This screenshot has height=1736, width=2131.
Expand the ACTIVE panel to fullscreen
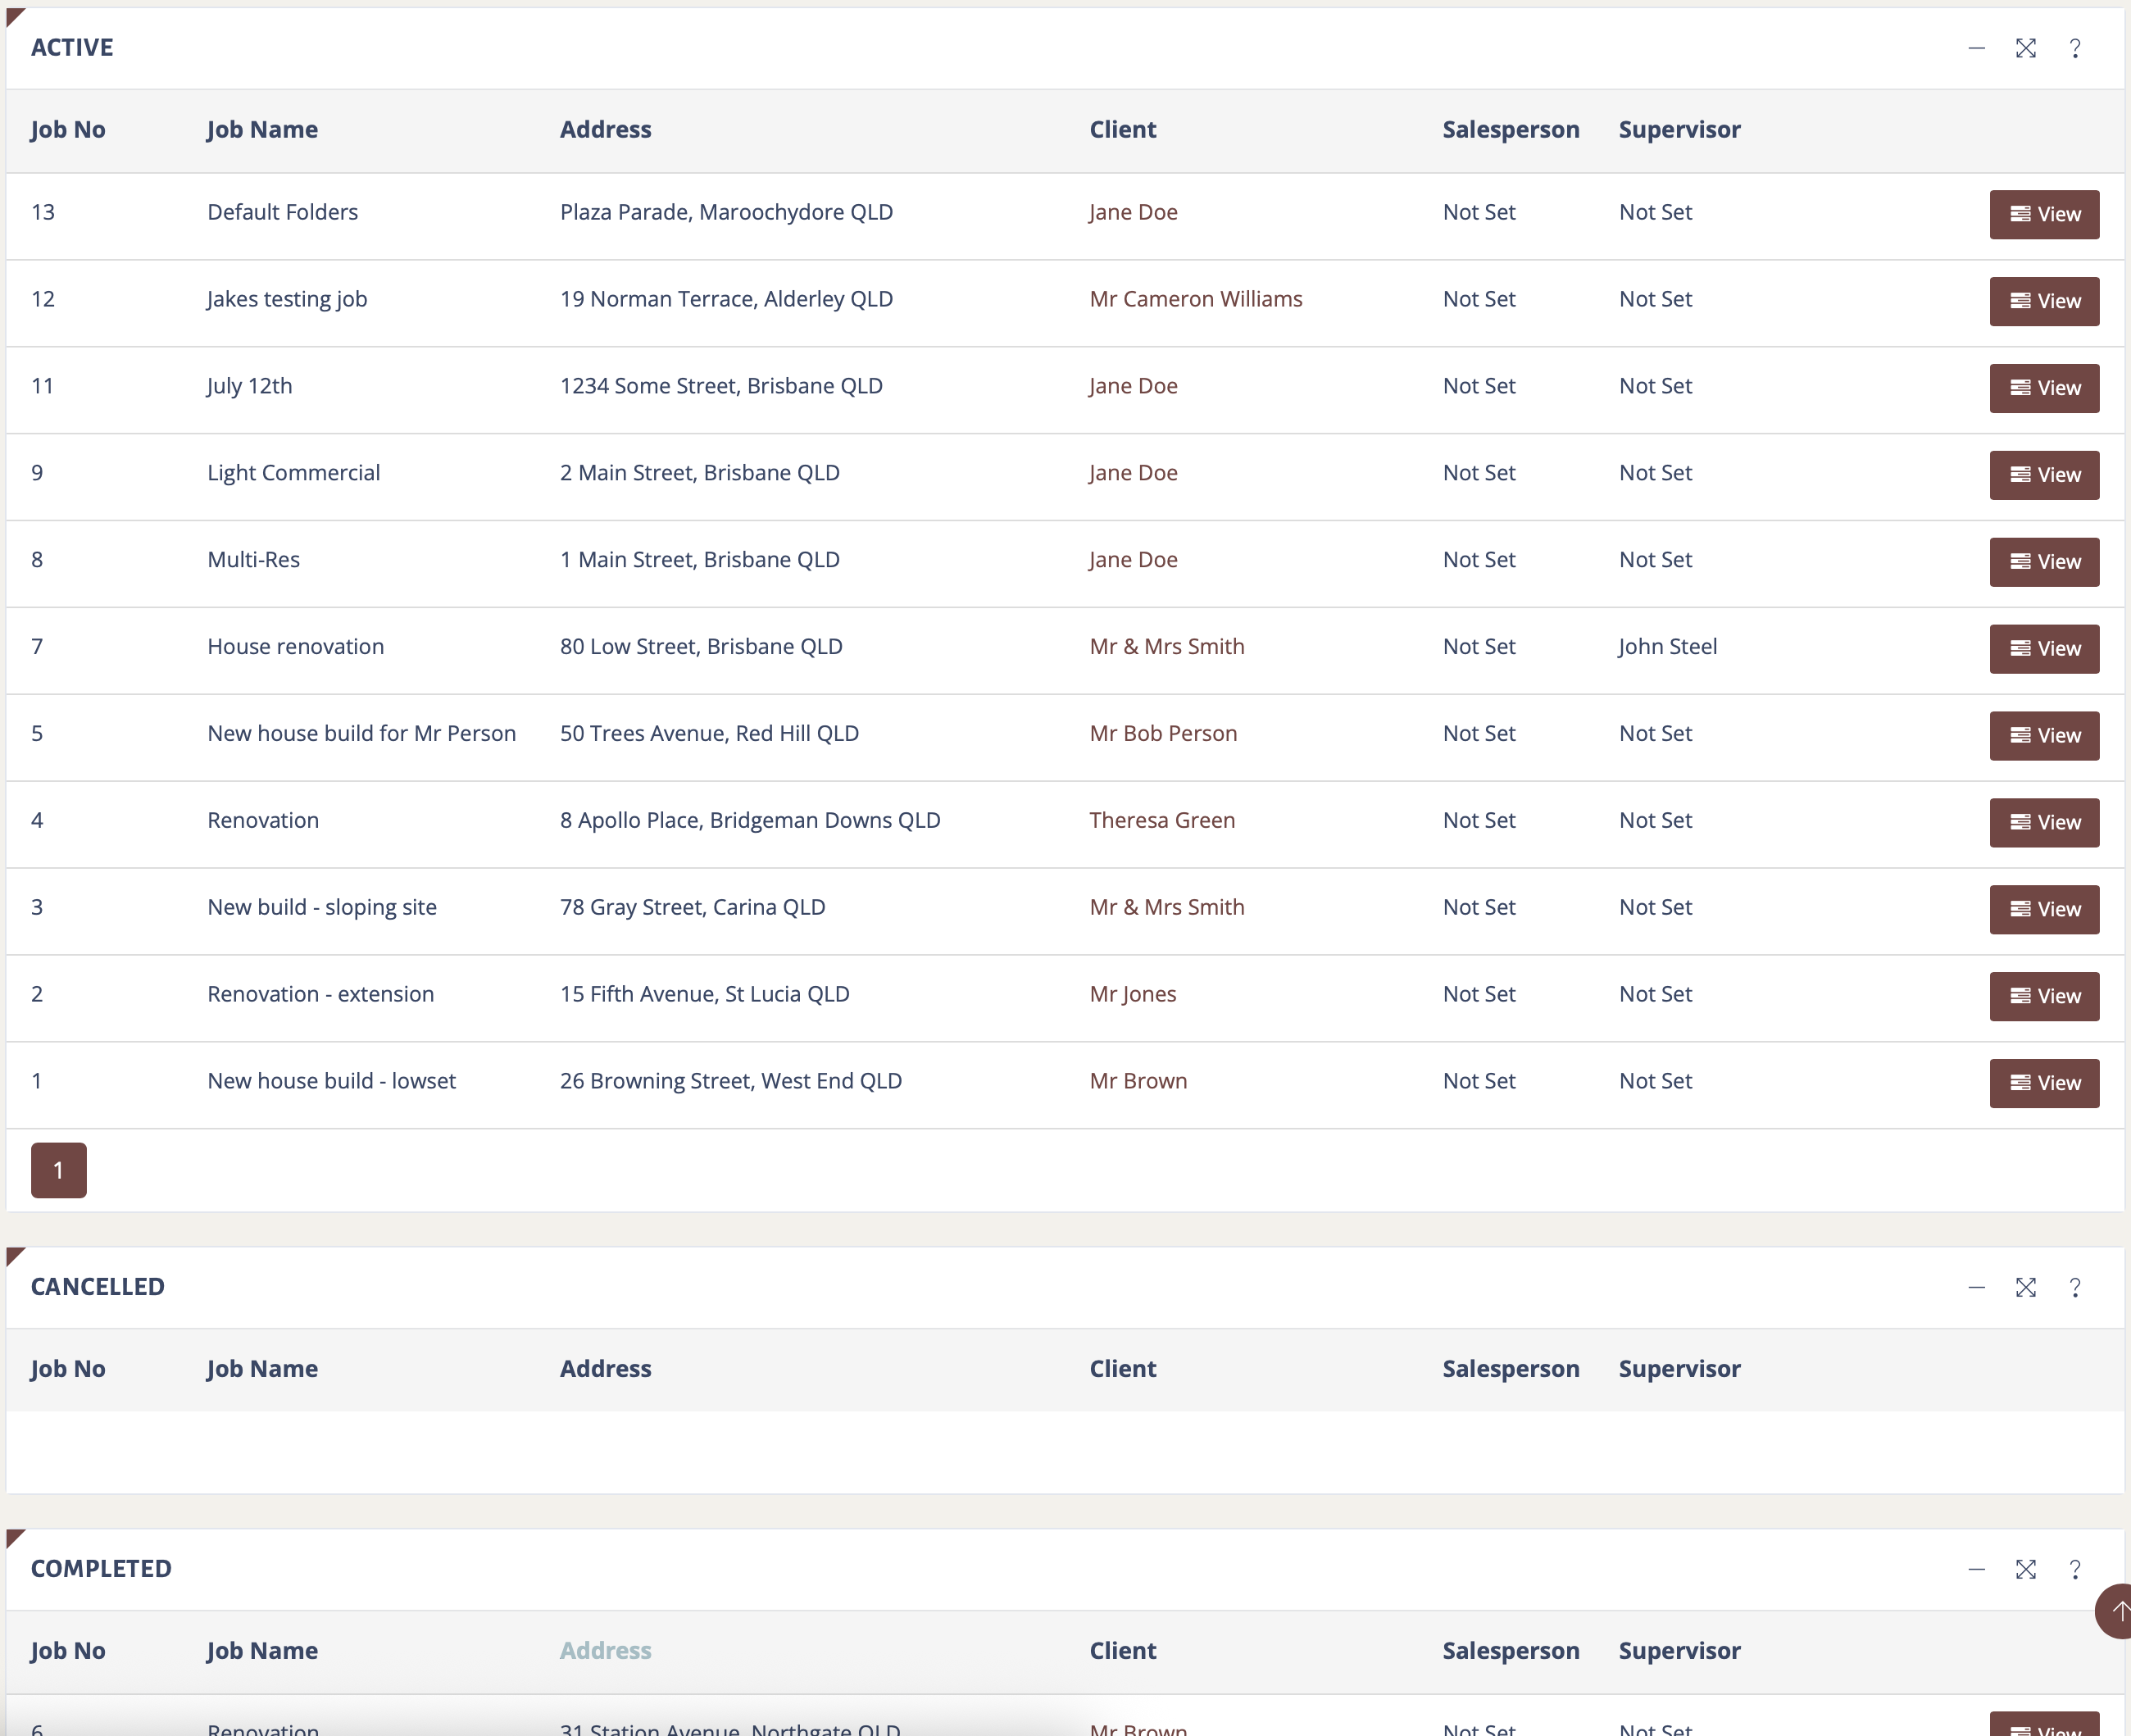(x=2025, y=48)
